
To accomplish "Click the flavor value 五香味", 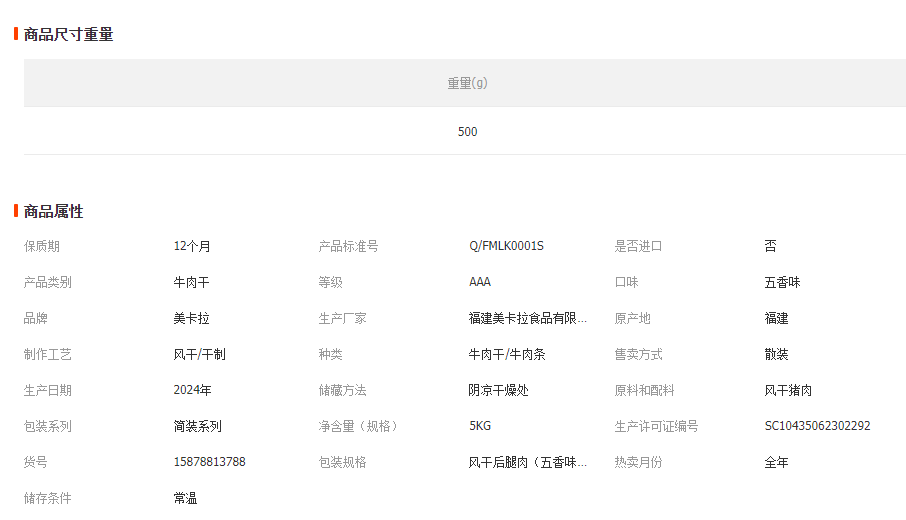I will pos(782,283).
